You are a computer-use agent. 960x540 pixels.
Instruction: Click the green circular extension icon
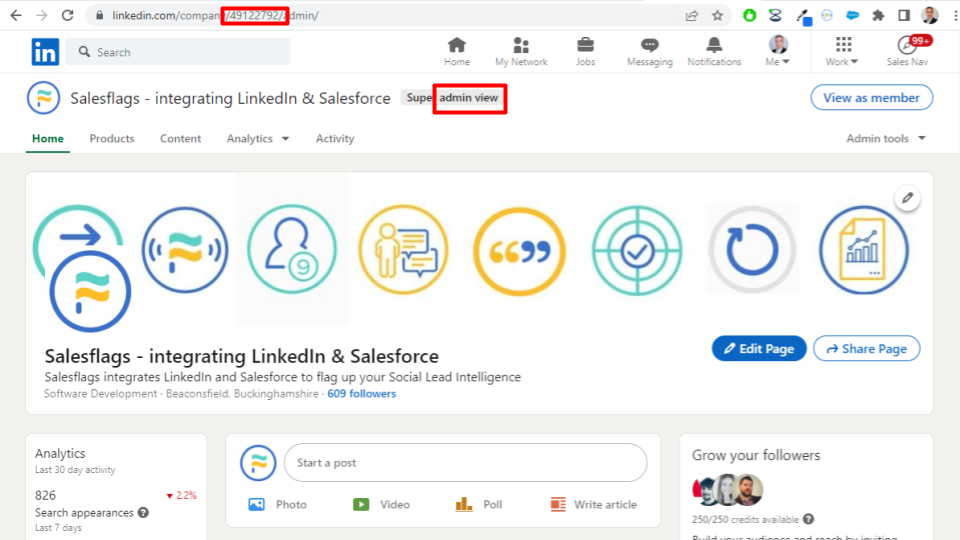pyautogui.click(x=749, y=15)
